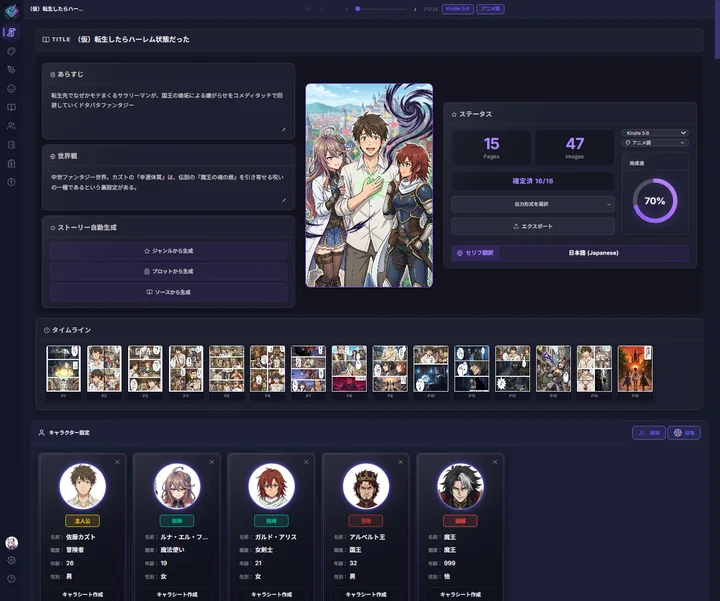Select timeline page P1 thumbnail

(x=63, y=369)
